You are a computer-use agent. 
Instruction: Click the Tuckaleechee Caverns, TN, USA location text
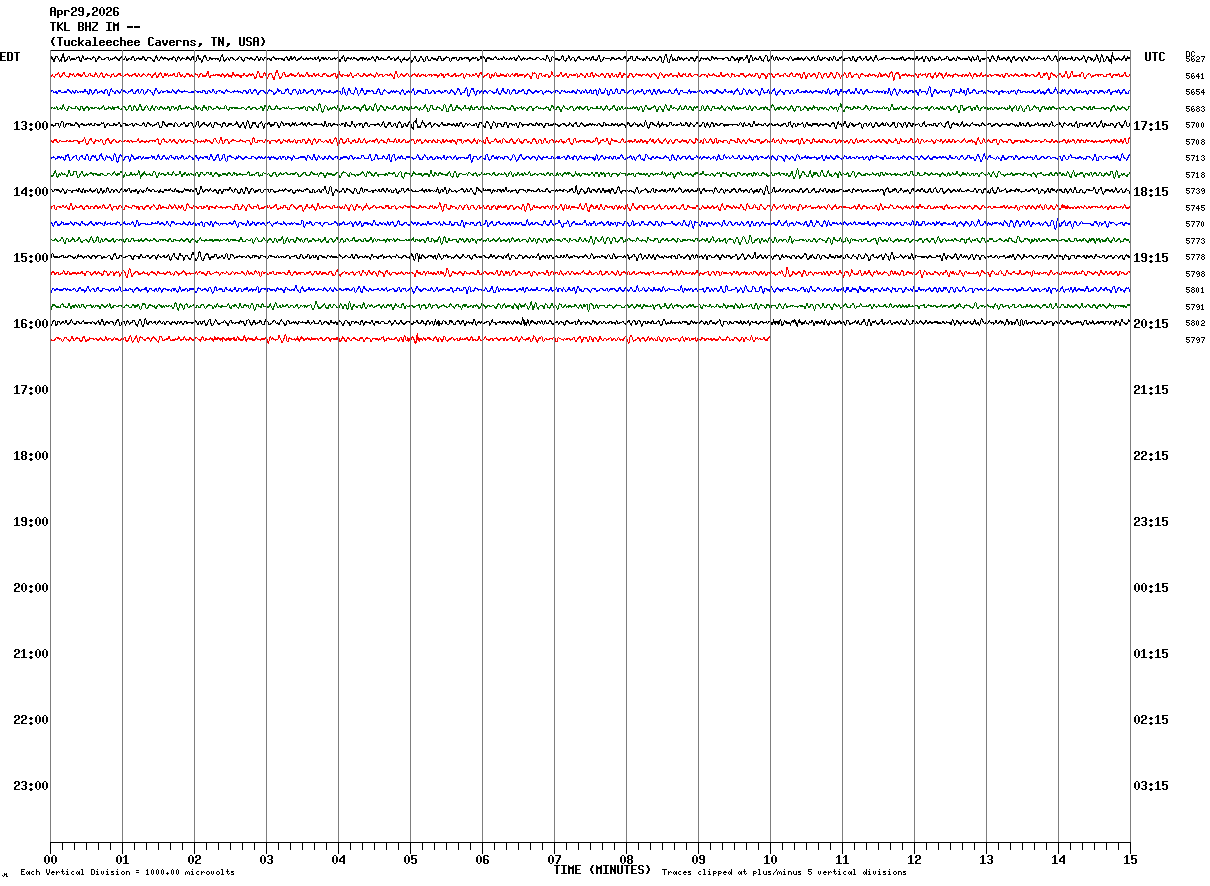[158, 42]
